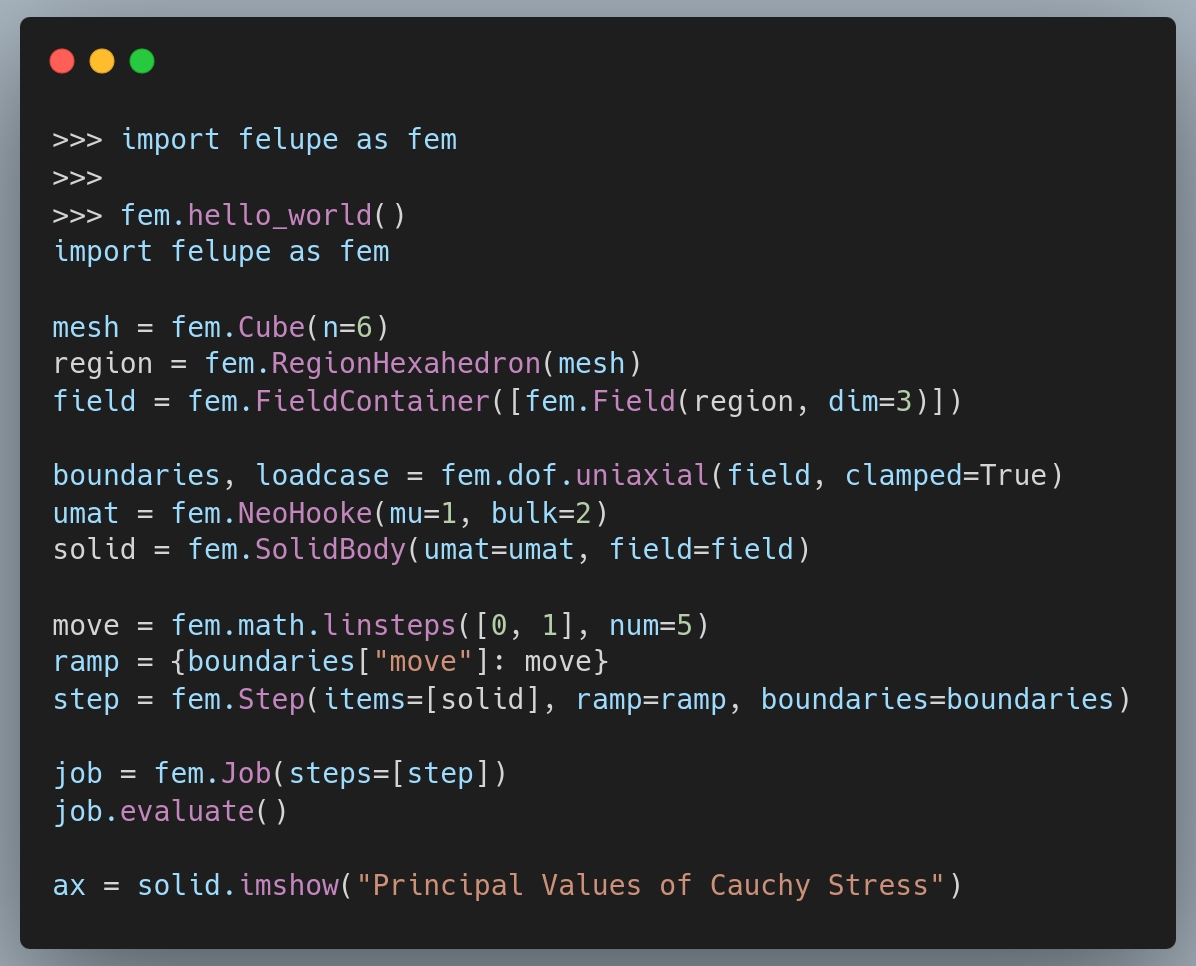This screenshot has width=1196, height=966.
Task: Click "clamped=True" argument
Action: pyautogui.click(x=946, y=475)
